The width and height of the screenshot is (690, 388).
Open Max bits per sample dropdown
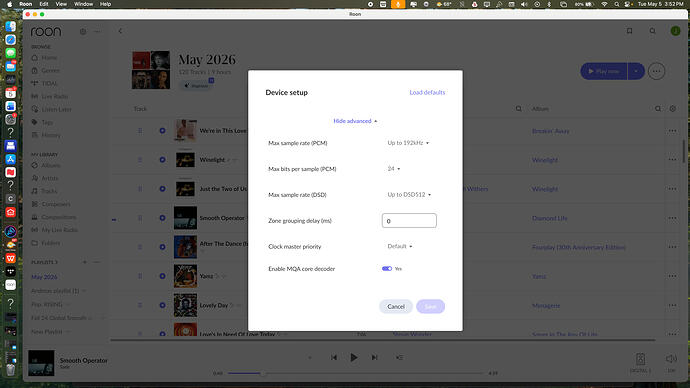point(393,169)
